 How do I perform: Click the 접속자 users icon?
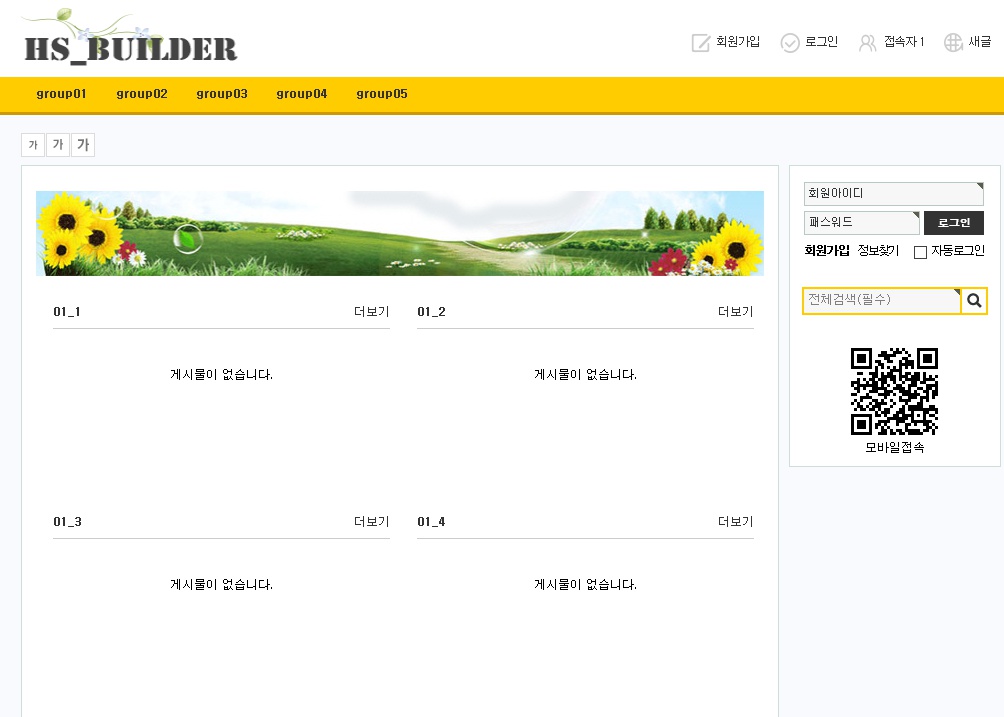coord(867,42)
